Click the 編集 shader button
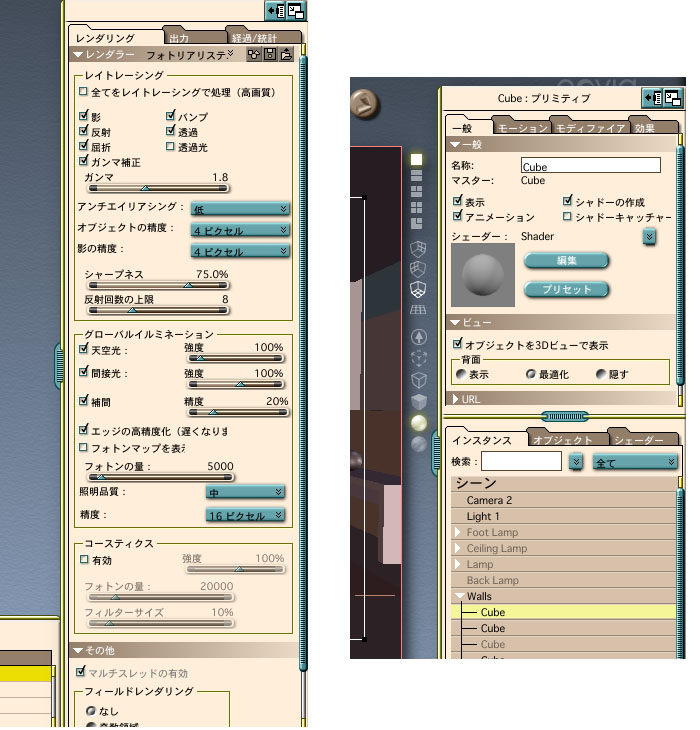This screenshot has height=730, width=700. (566, 260)
